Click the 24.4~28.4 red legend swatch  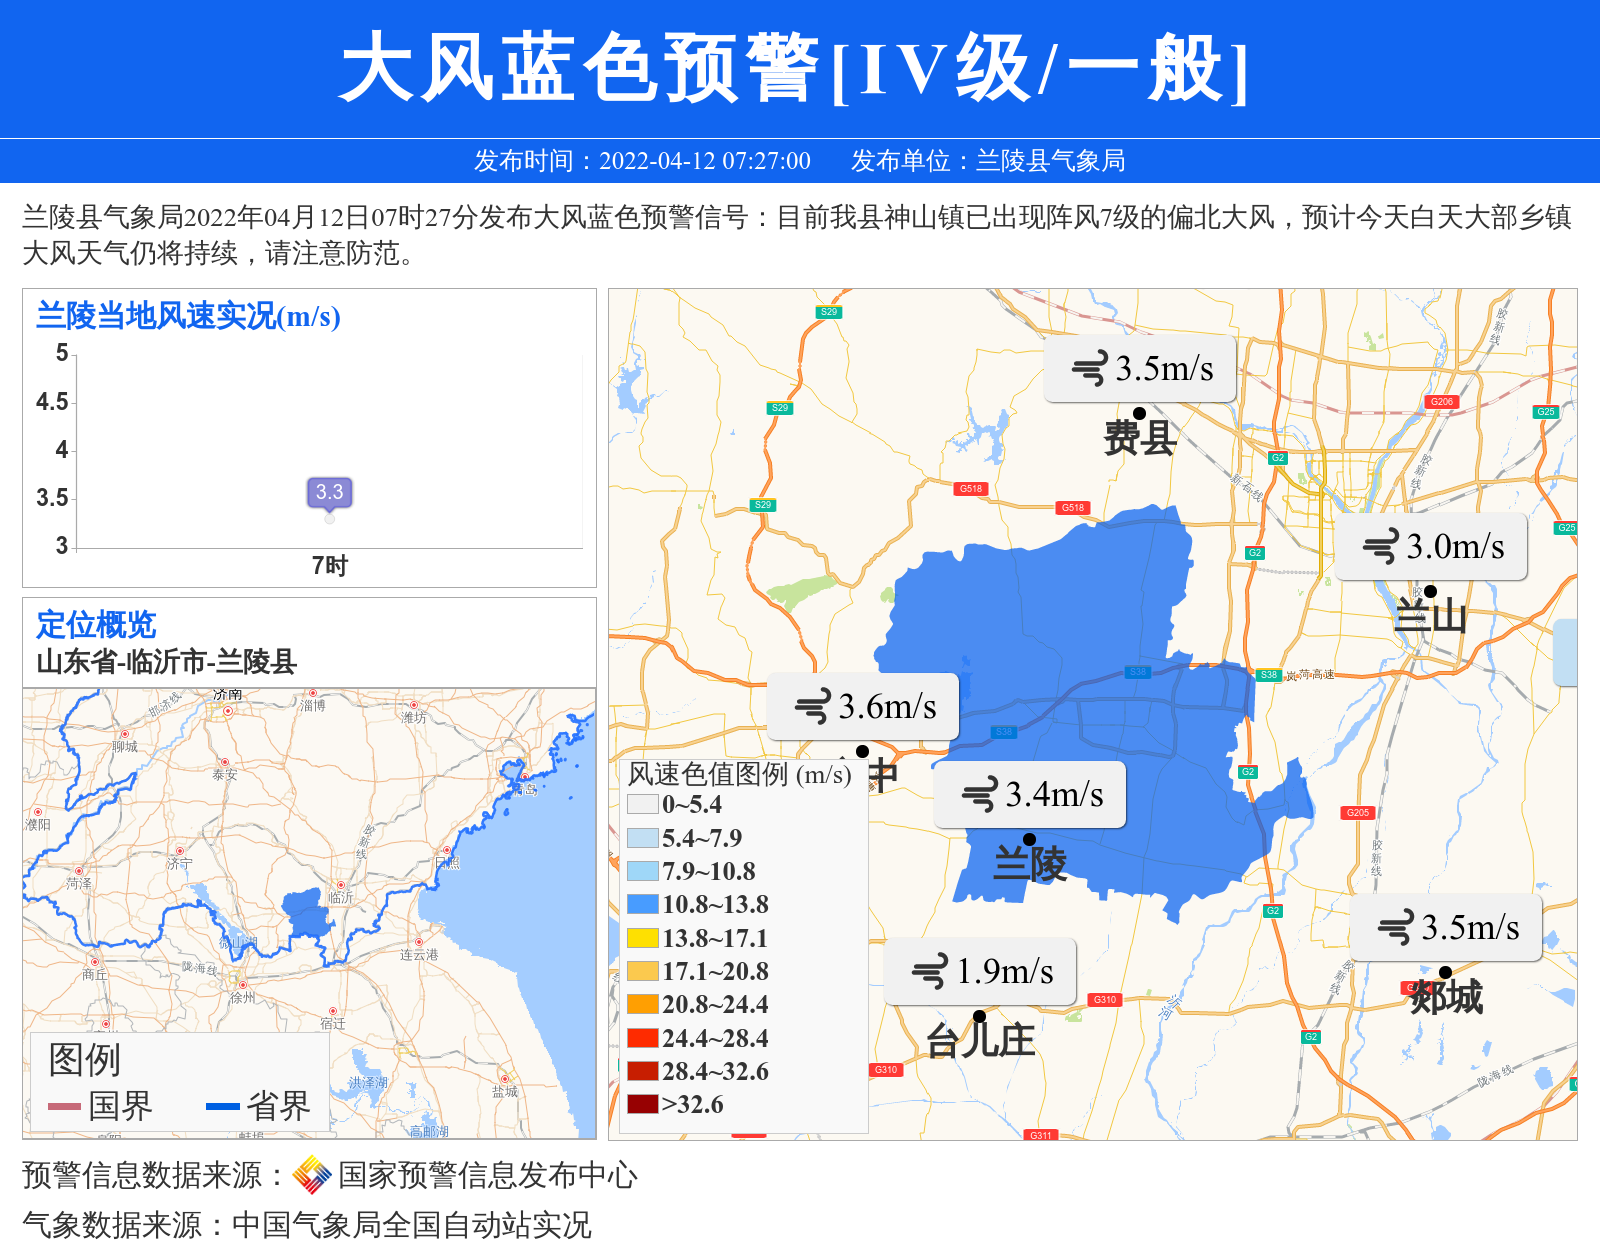pyautogui.click(x=642, y=1038)
